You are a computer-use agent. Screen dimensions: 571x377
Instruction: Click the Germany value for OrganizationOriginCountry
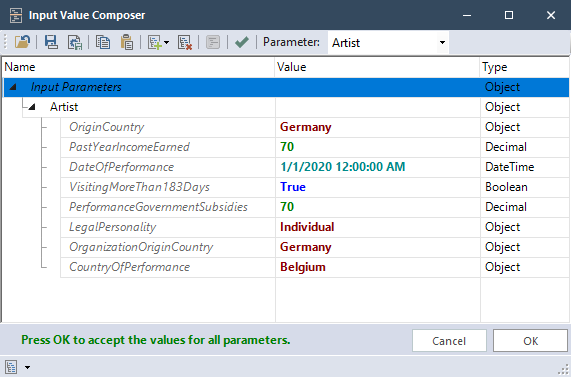point(306,247)
